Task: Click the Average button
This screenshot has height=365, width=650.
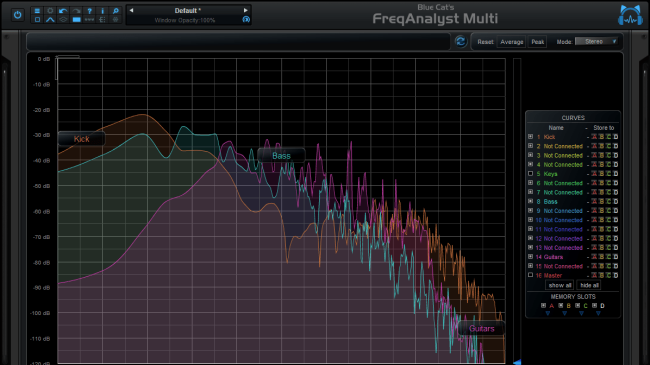Action: (512, 42)
